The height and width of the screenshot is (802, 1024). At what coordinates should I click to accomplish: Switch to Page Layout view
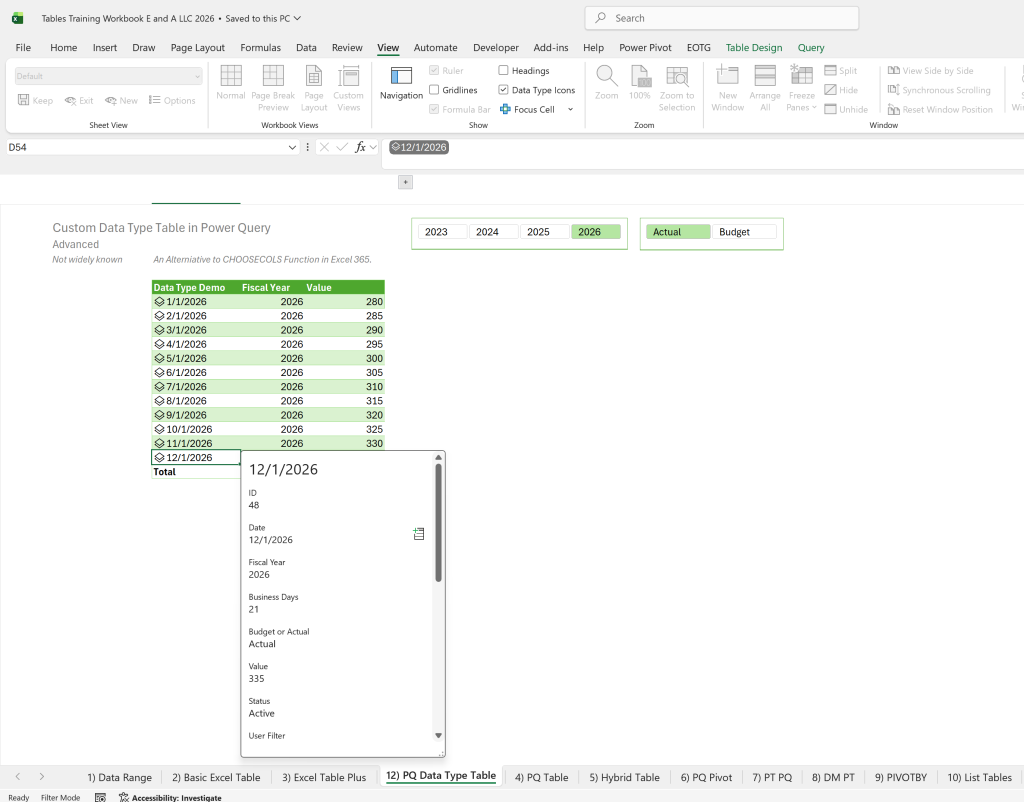[x=314, y=88]
